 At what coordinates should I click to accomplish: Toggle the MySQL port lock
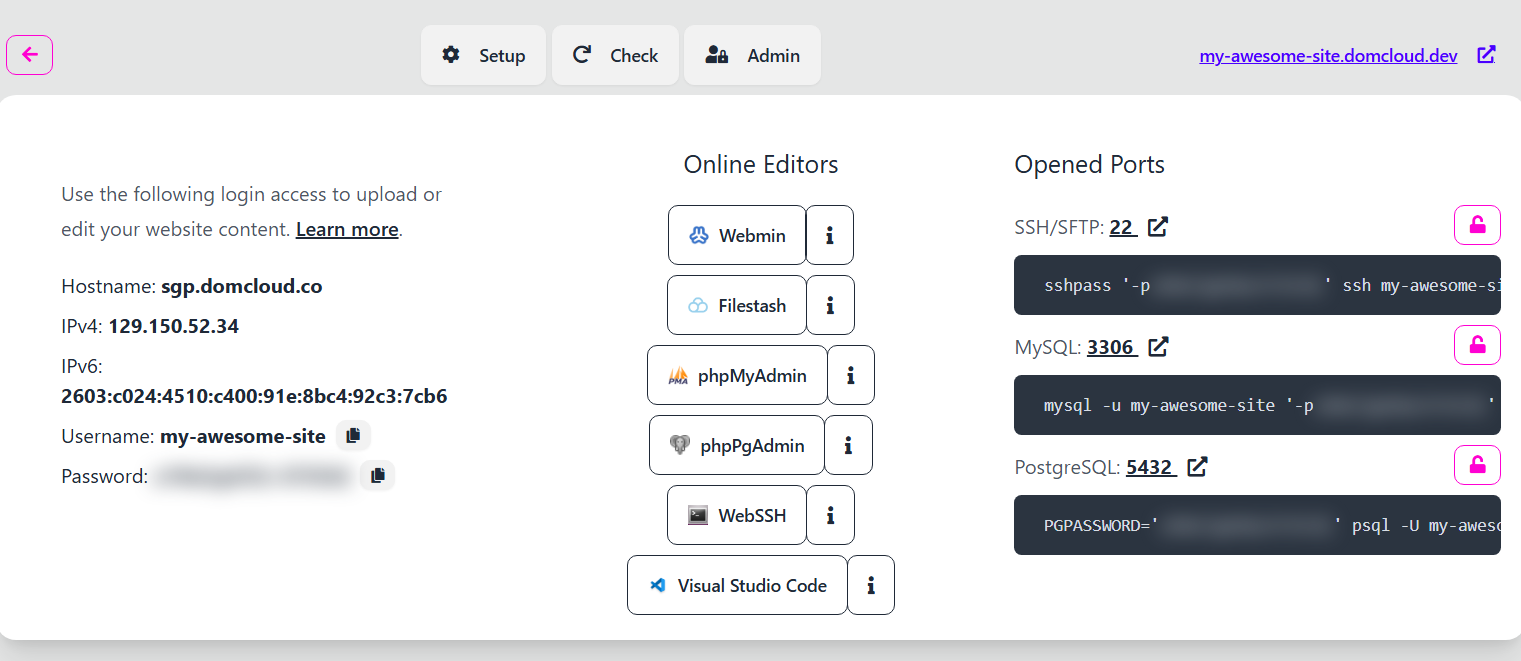[x=1476, y=345]
